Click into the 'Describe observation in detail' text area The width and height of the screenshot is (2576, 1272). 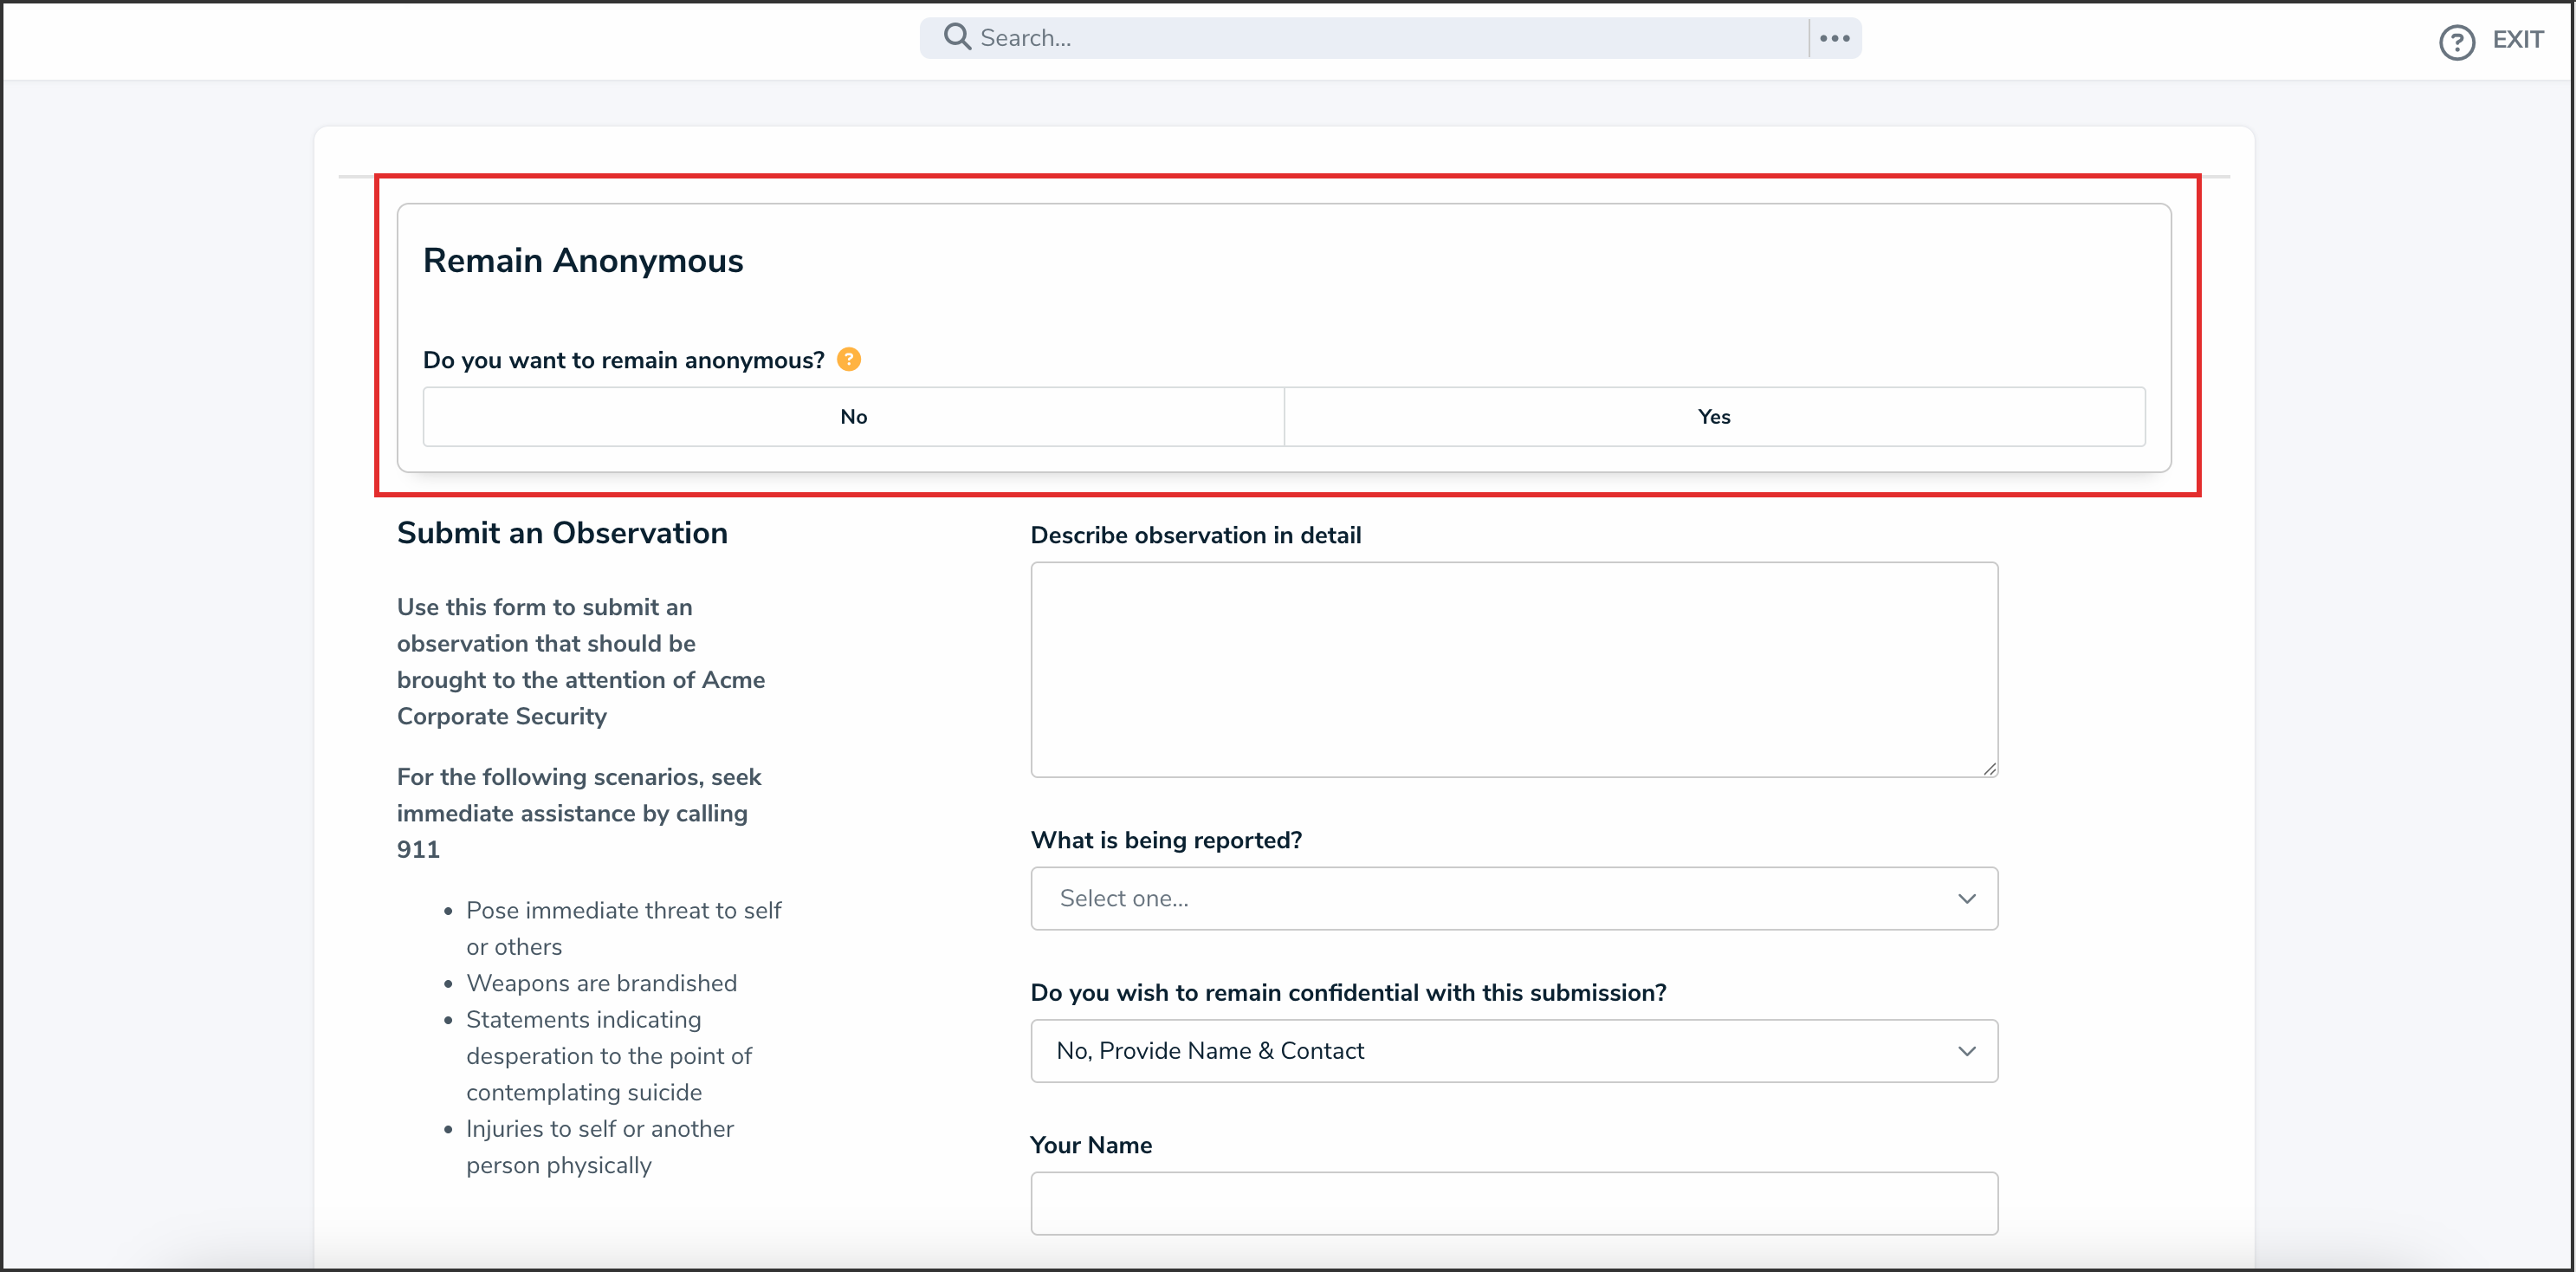click(x=1513, y=669)
